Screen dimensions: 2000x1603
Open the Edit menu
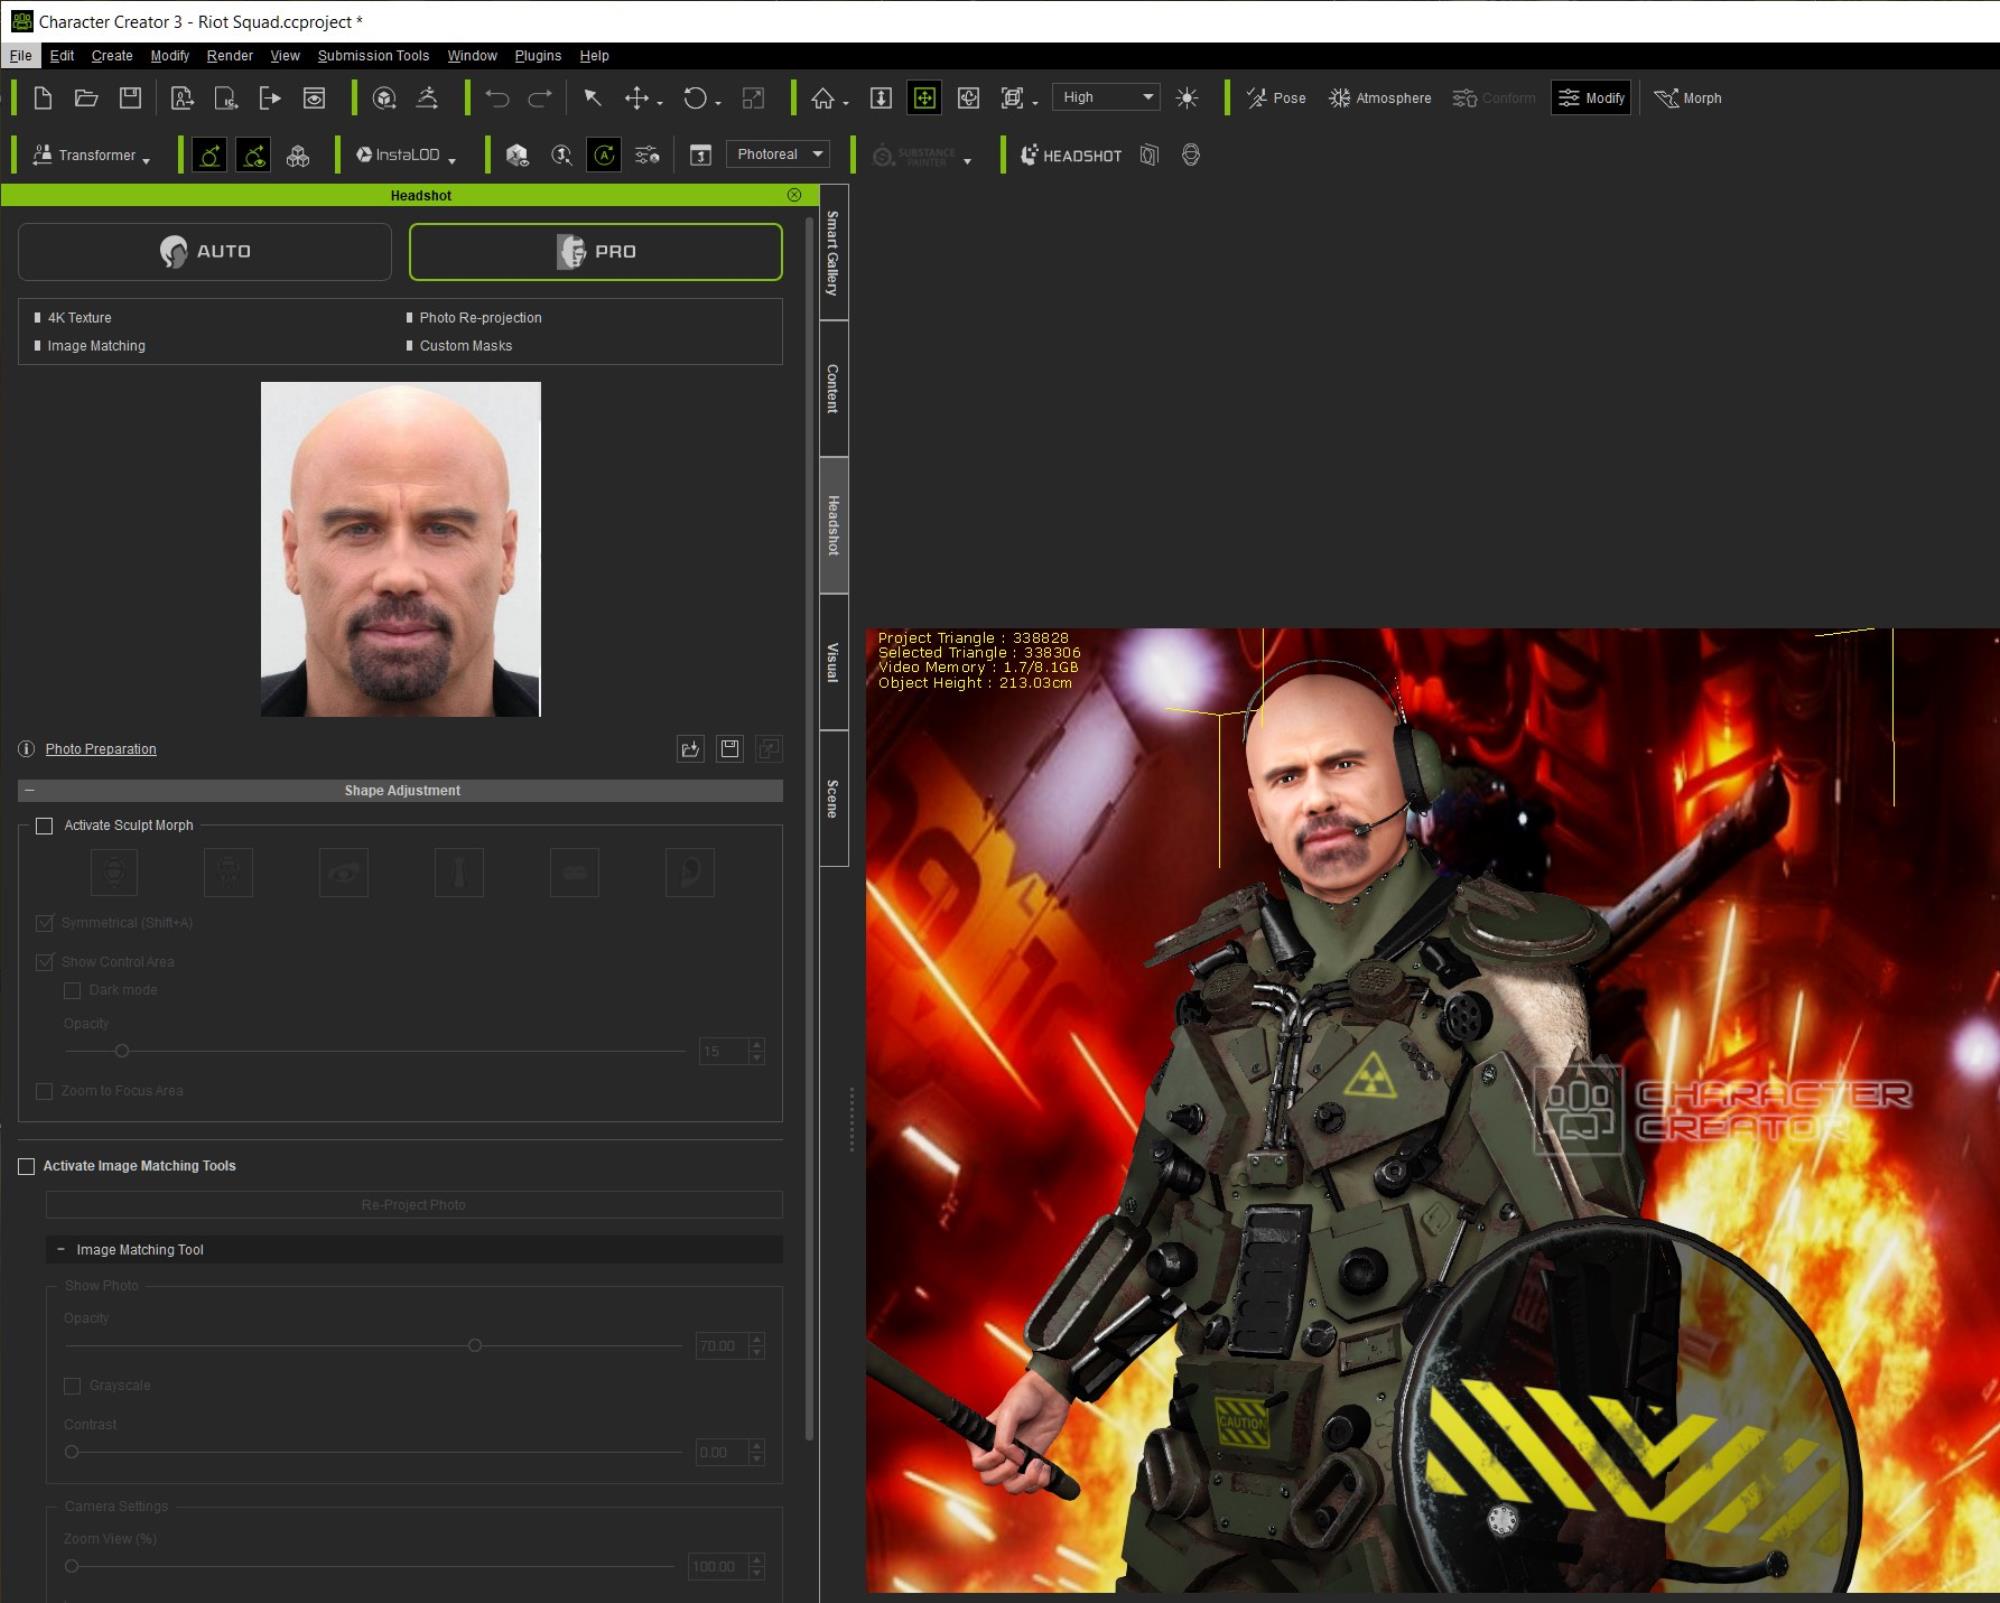tap(62, 56)
